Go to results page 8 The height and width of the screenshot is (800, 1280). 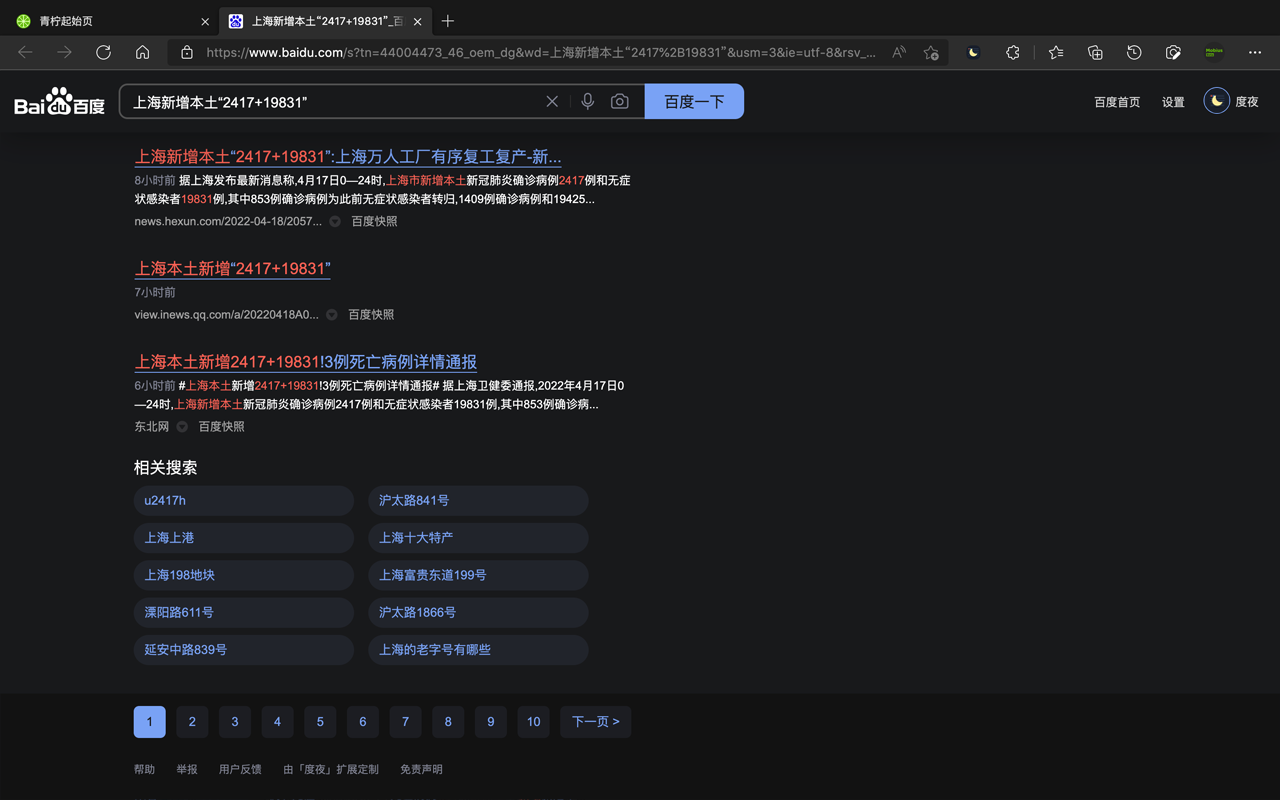click(x=448, y=721)
